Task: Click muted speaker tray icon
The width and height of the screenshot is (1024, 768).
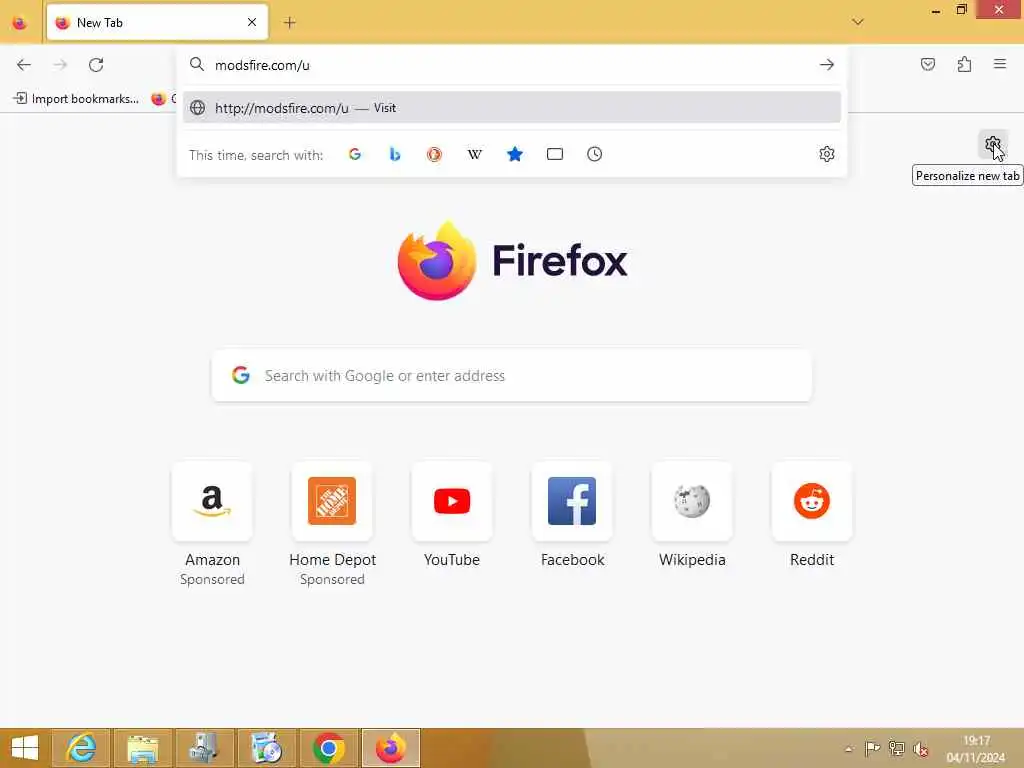Action: coord(921,749)
